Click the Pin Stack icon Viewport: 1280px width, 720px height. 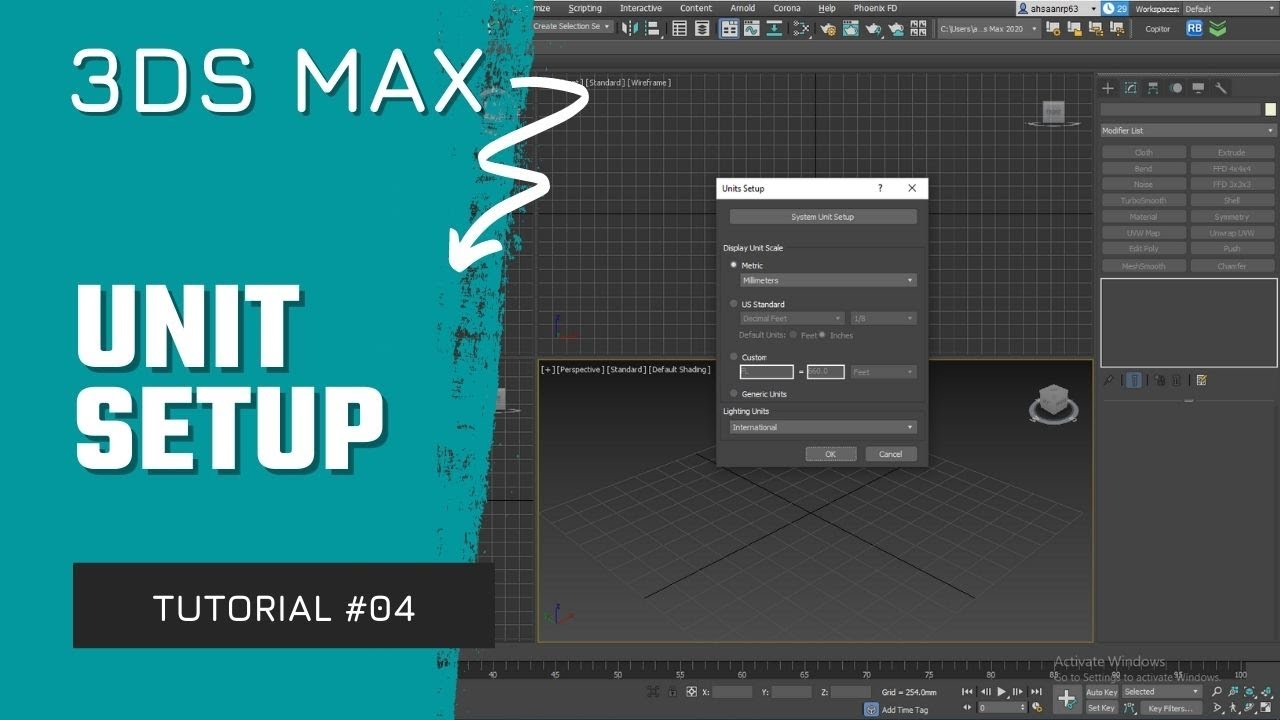point(1108,380)
